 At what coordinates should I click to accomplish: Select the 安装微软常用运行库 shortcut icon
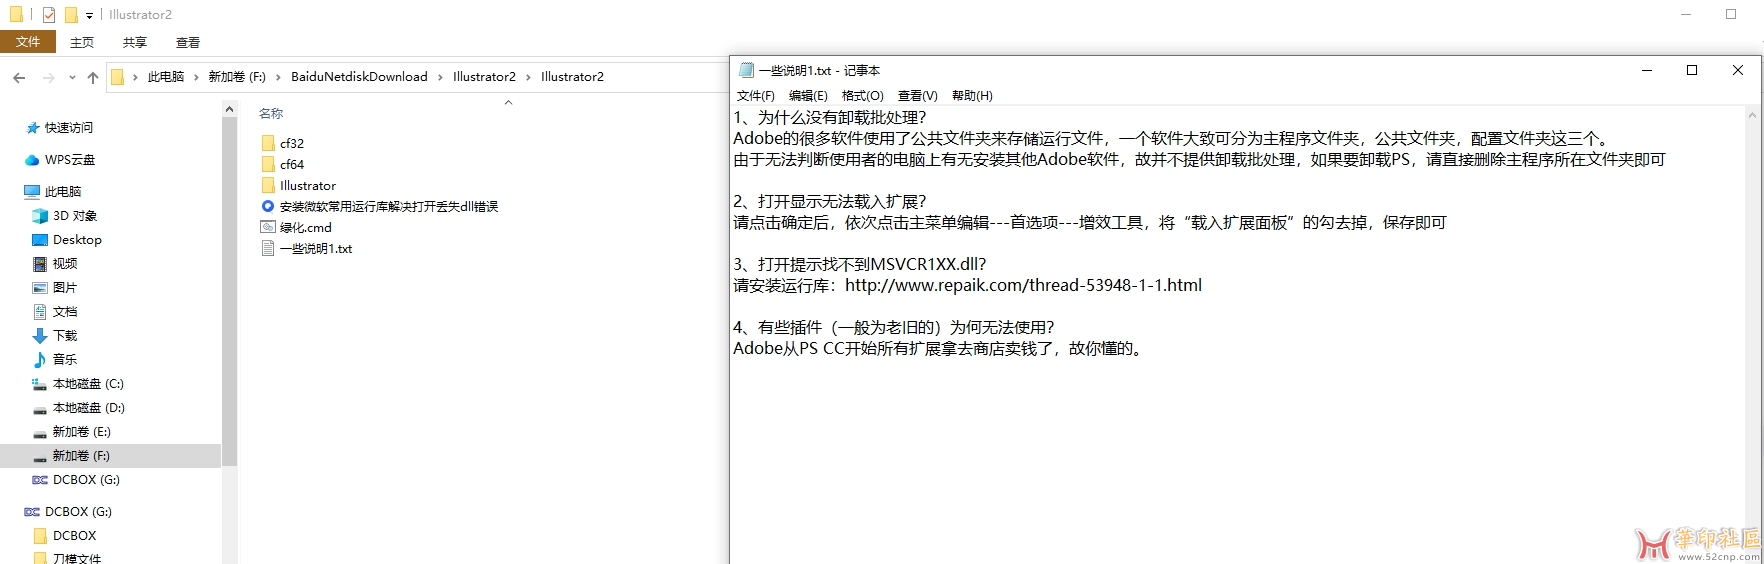coord(268,206)
